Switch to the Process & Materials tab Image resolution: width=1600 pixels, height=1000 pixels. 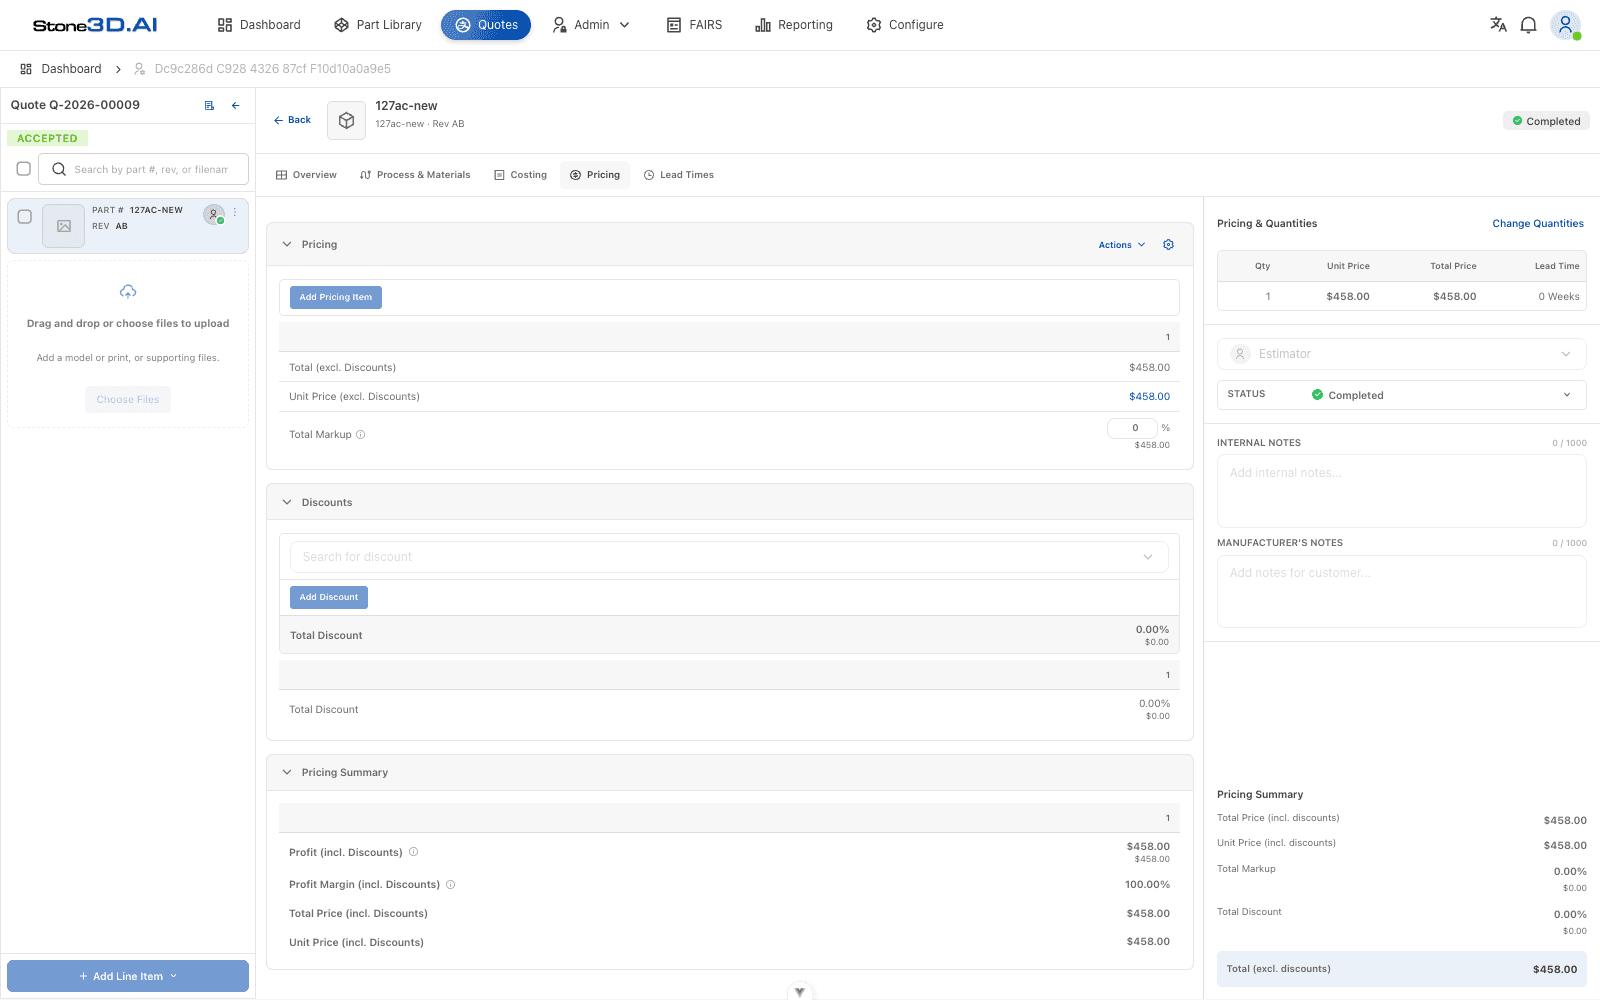pyautogui.click(x=415, y=175)
